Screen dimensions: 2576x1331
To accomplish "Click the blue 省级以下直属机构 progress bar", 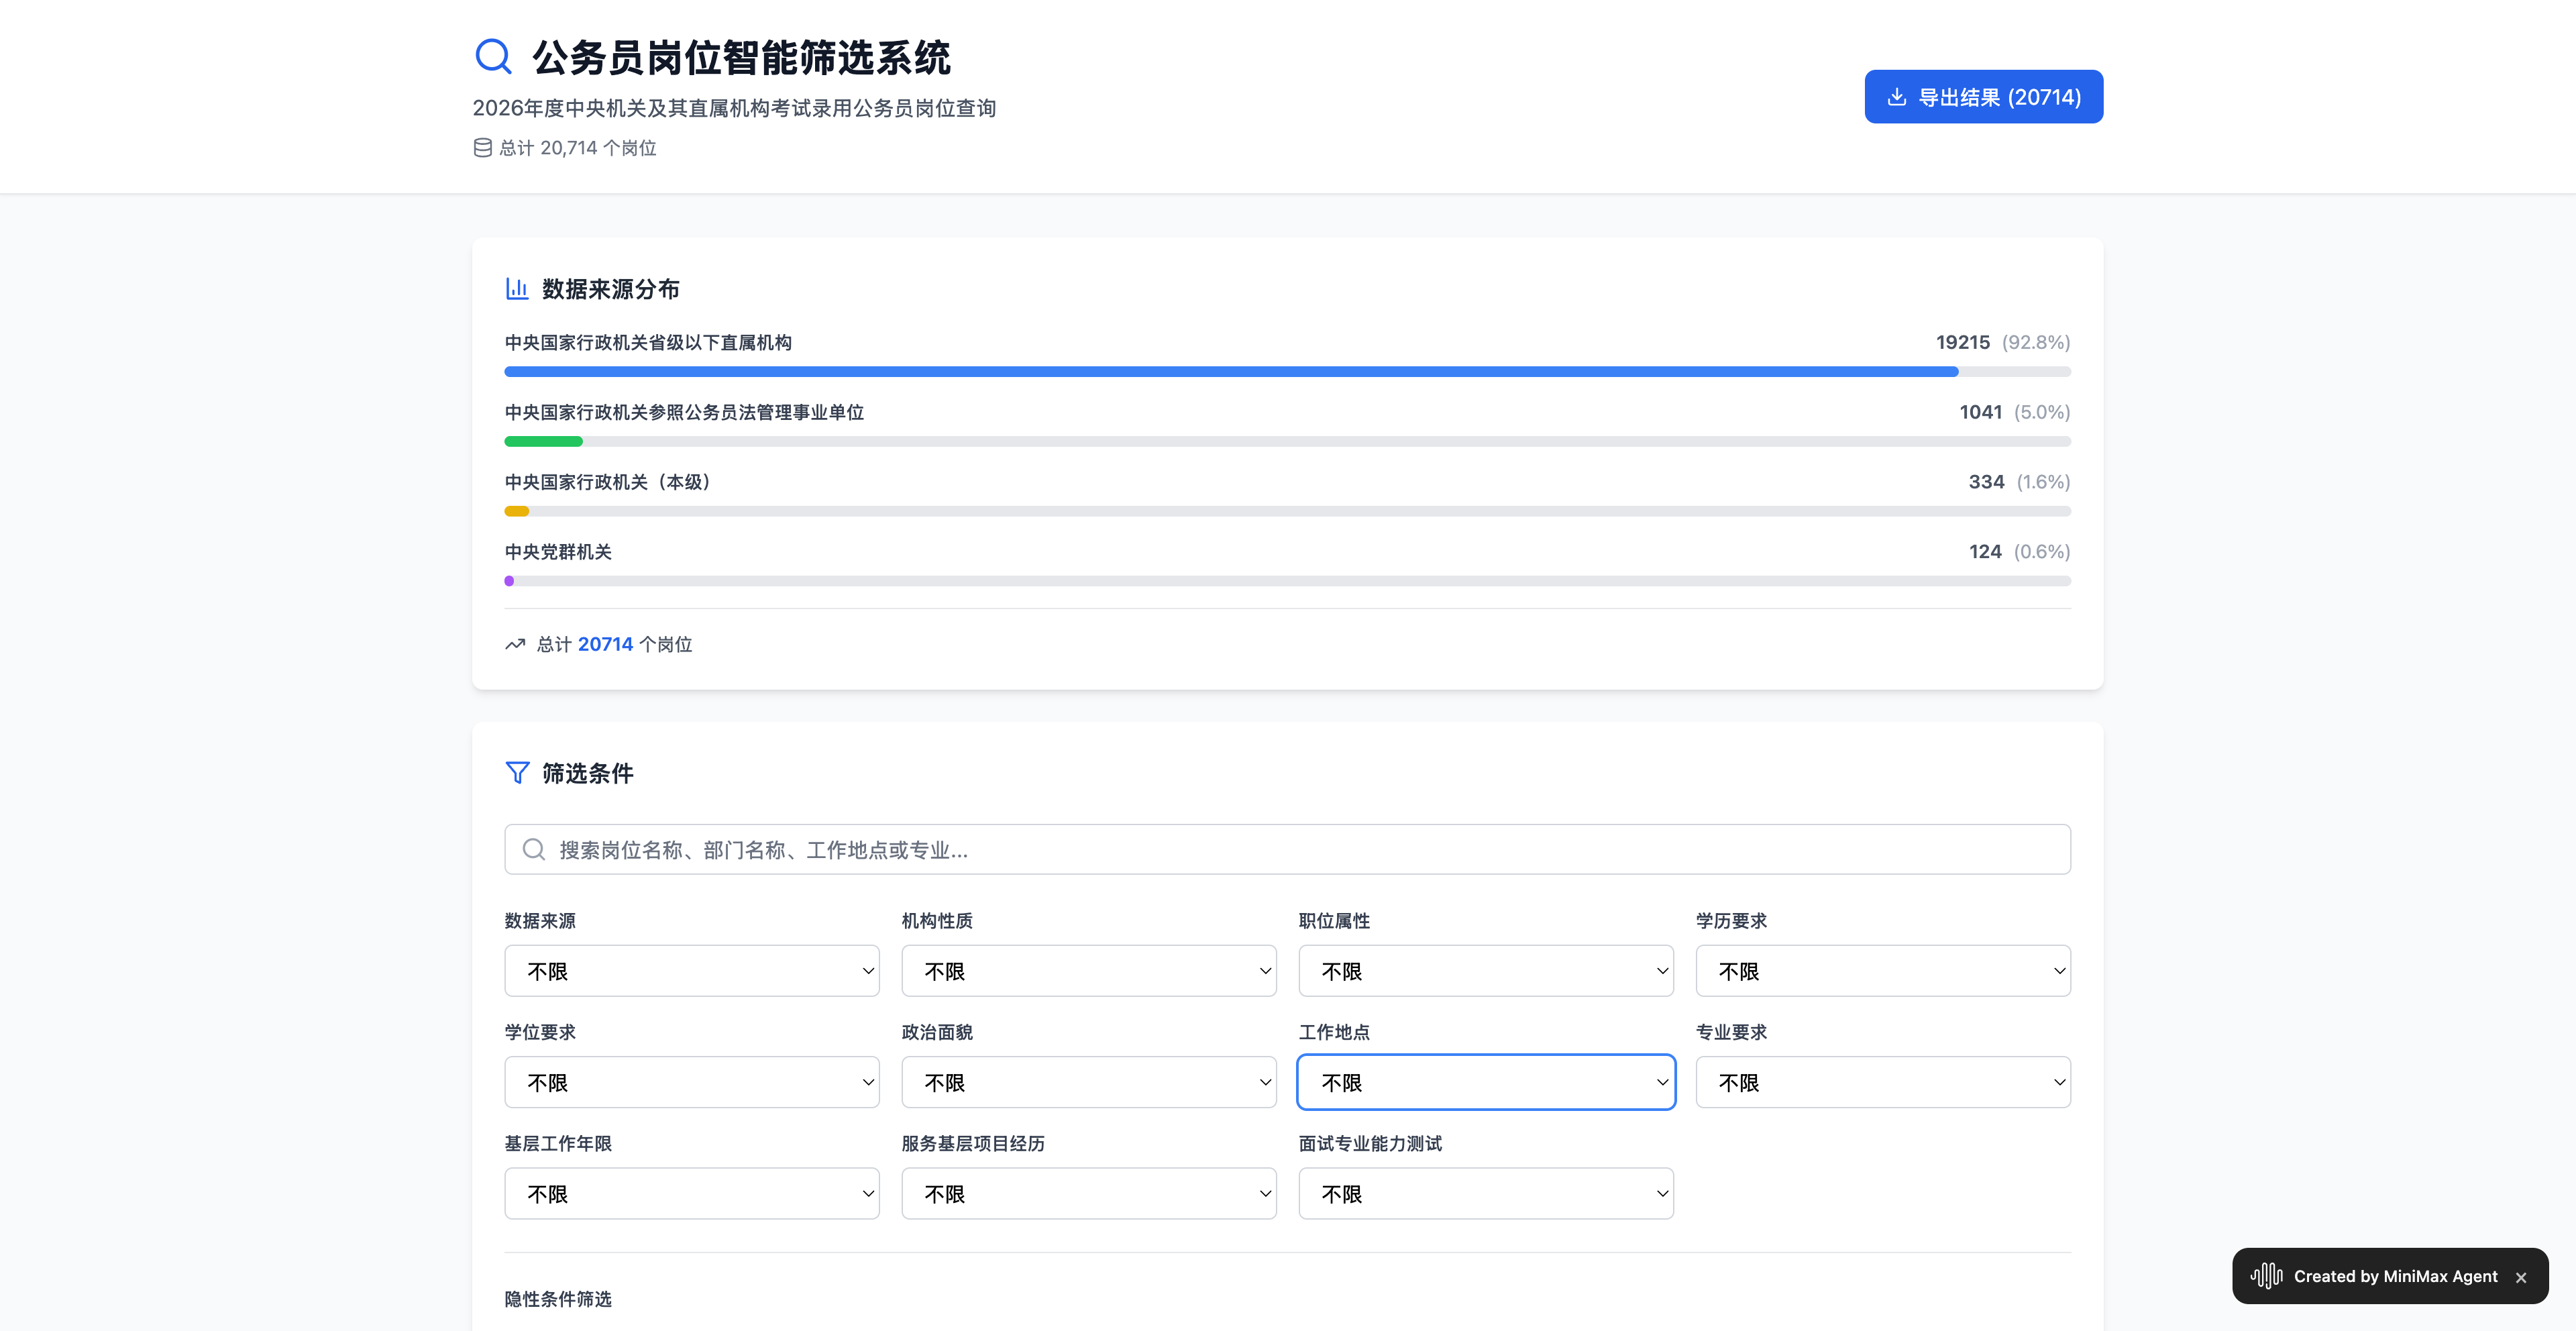I will [1230, 372].
